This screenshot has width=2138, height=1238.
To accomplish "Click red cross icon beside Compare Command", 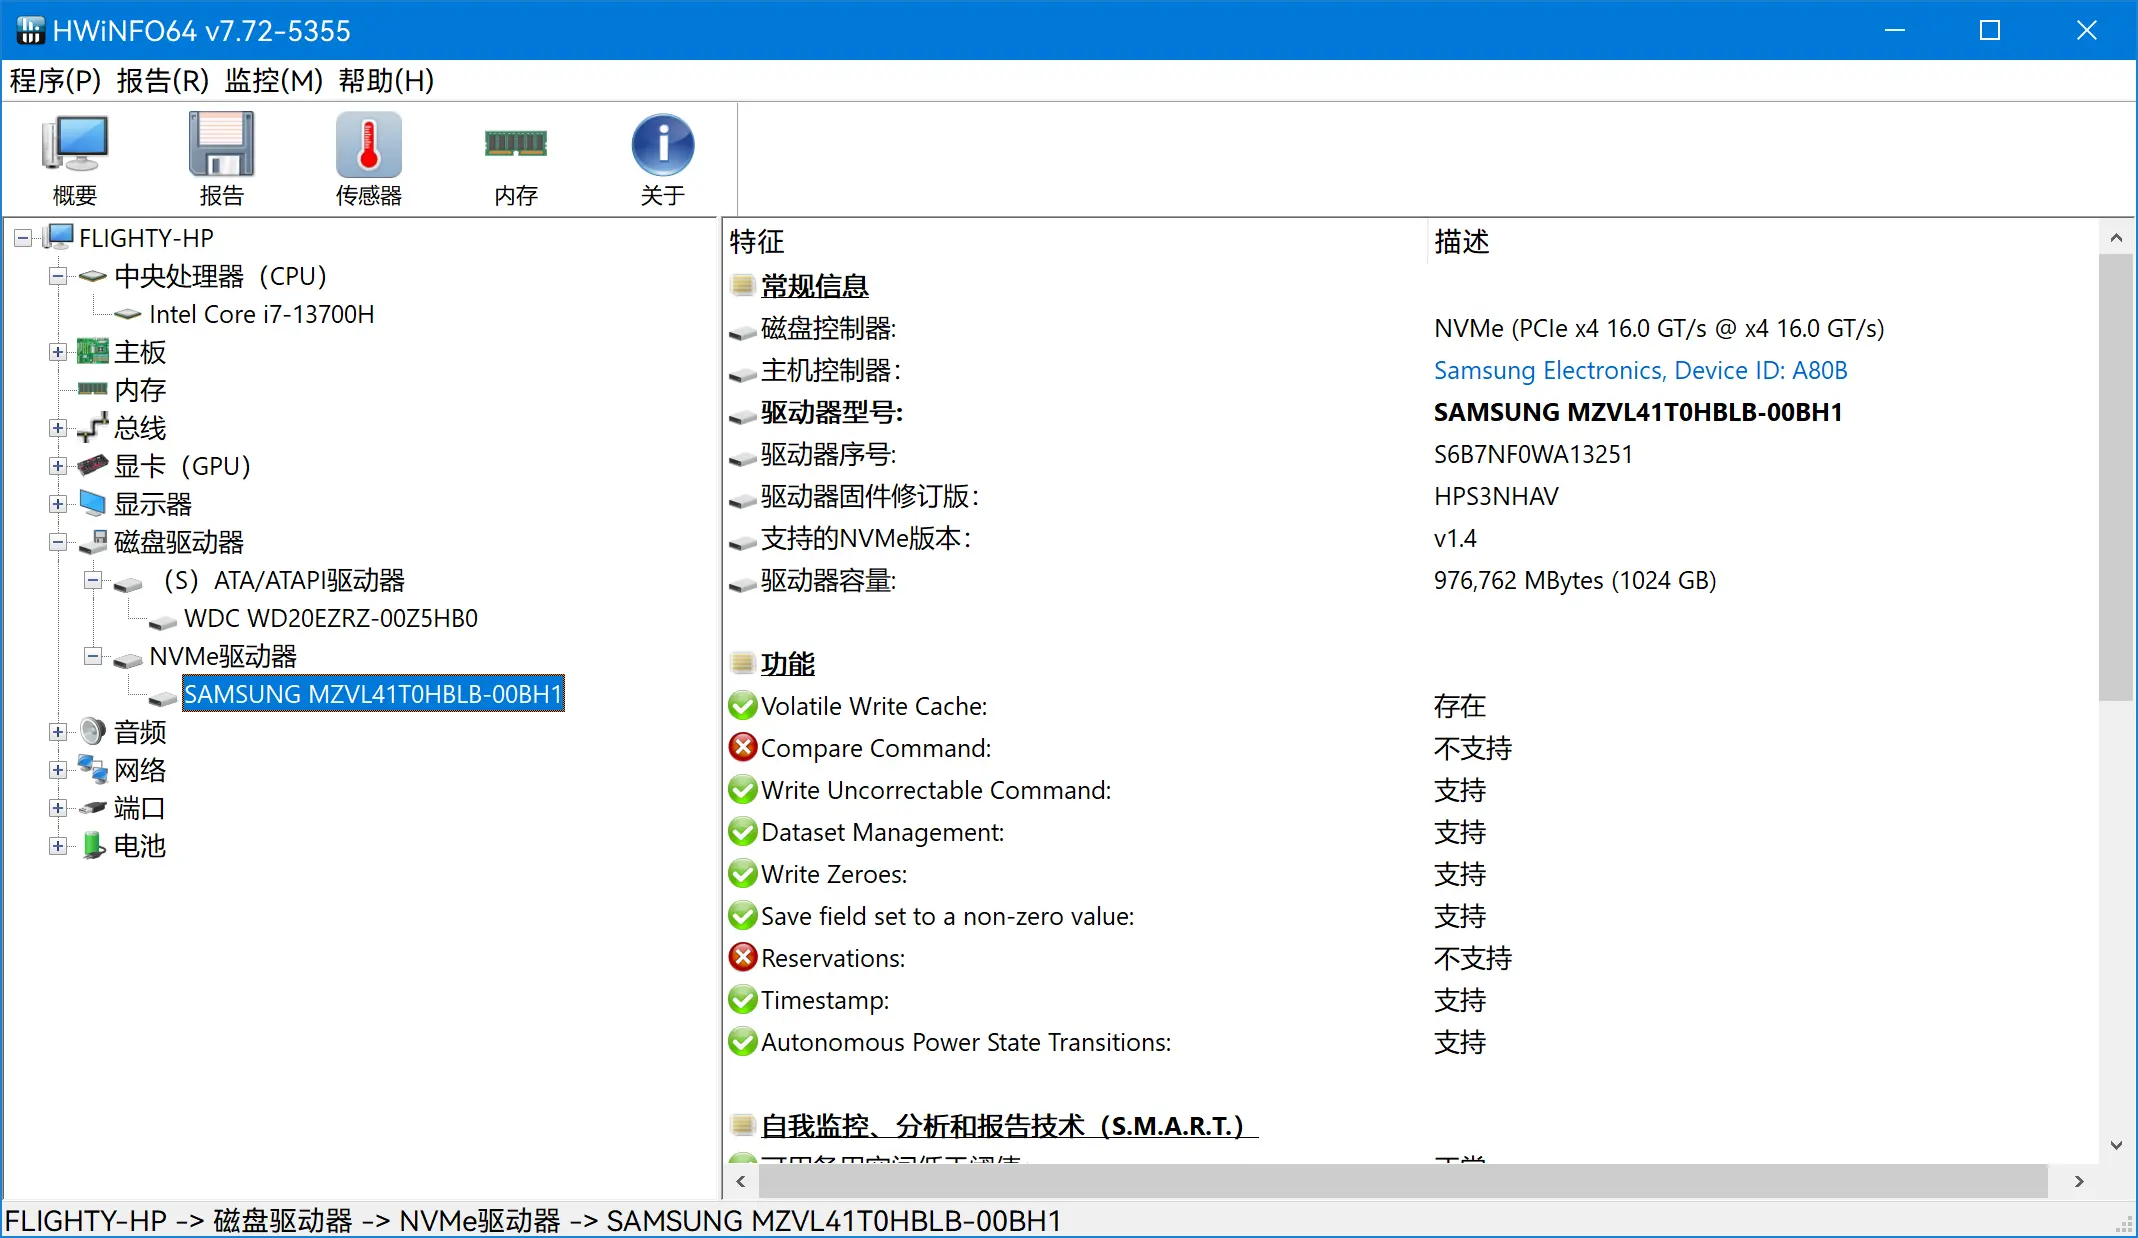I will coord(743,747).
